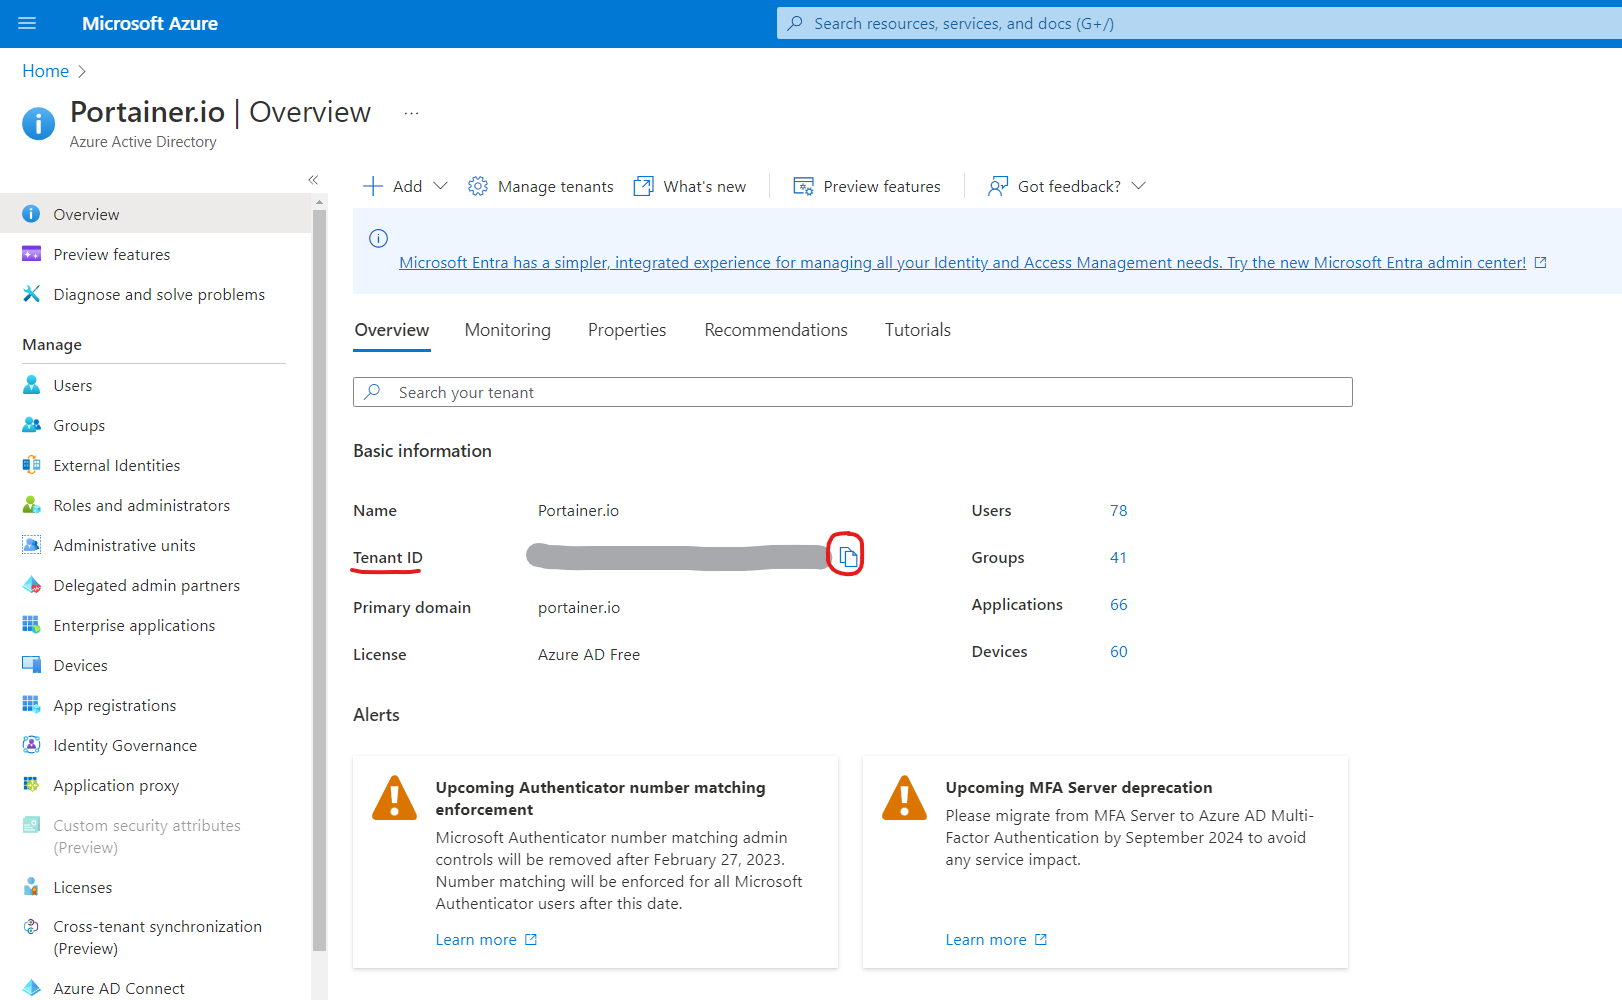Open Identity Governance from sidebar
This screenshot has height=1000, width=1622.
coord(125,746)
